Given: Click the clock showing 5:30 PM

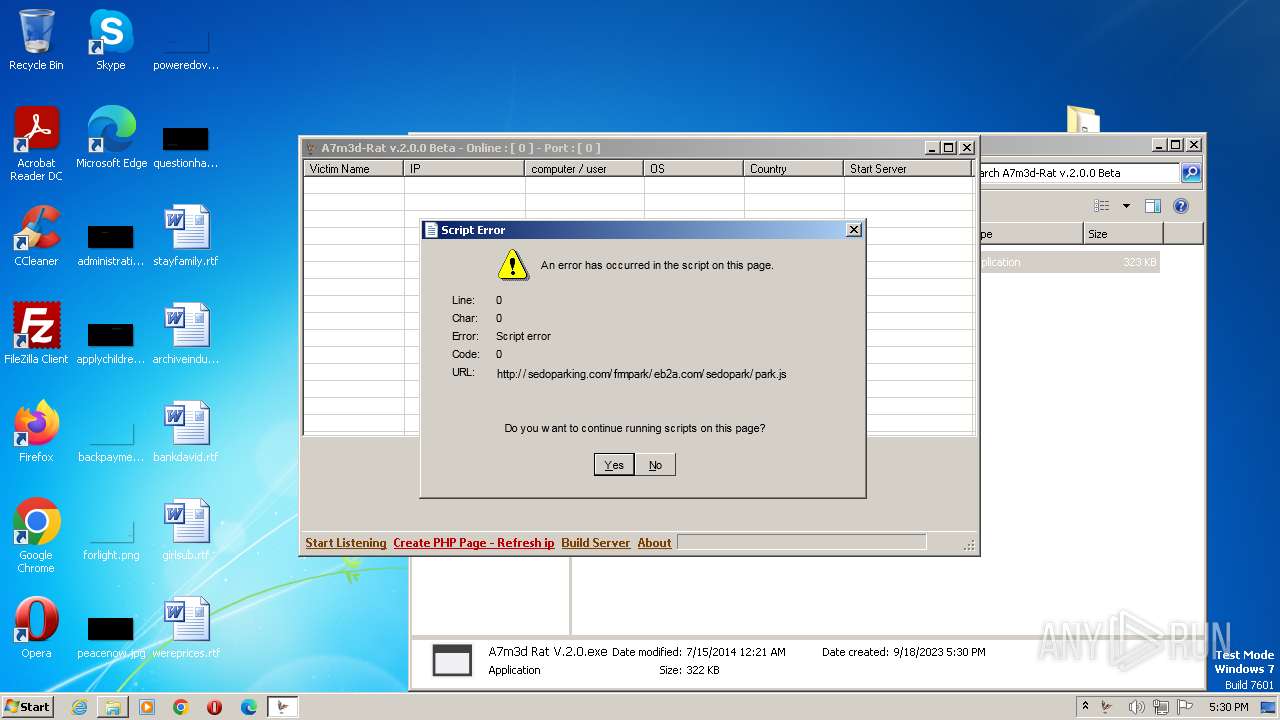Looking at the screenshot, I should (x=1228, y=707).
